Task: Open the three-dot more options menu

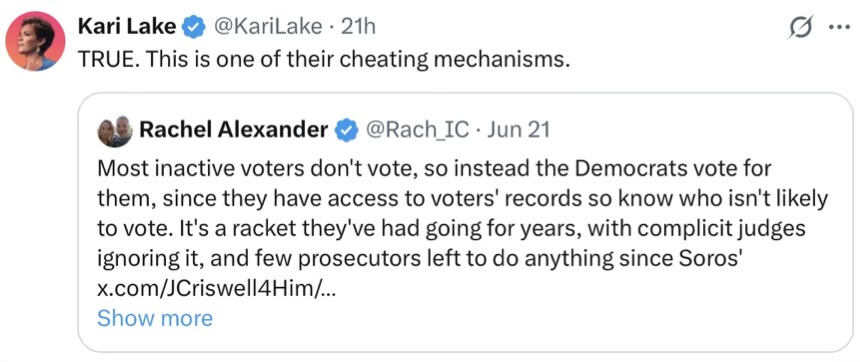Action: (839, 28)
